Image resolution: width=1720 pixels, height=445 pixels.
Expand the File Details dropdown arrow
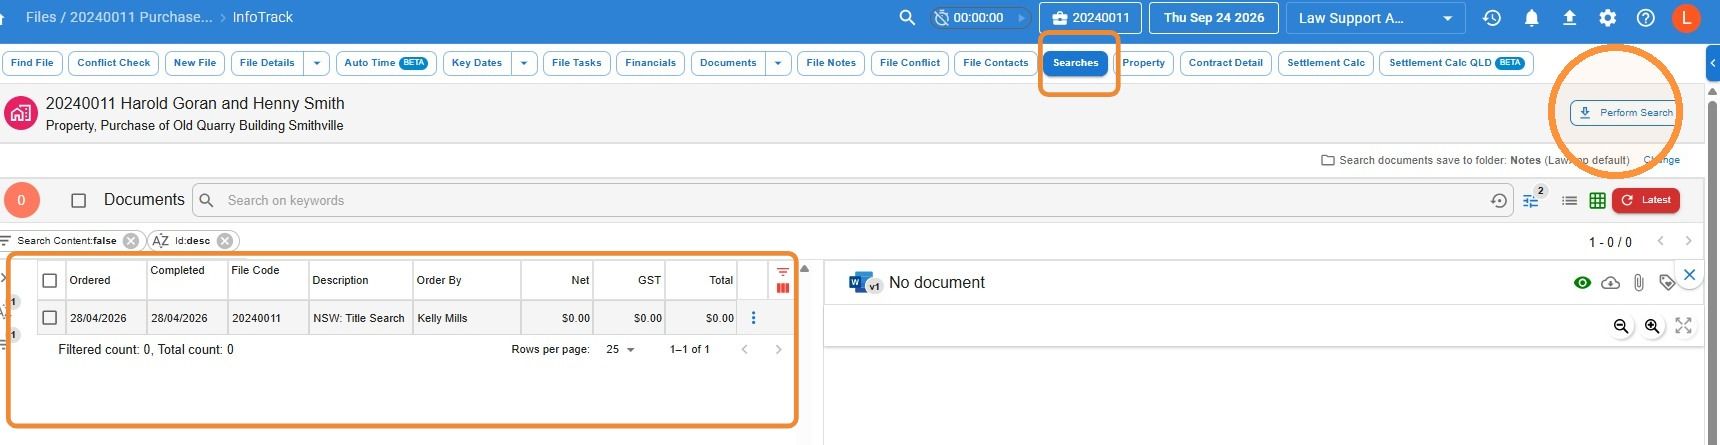[x=316, y=63]
